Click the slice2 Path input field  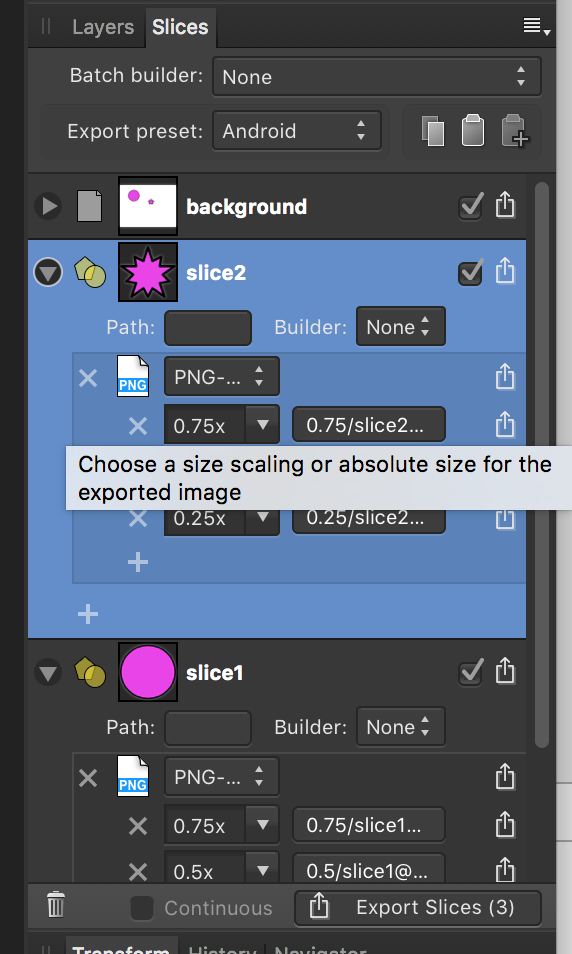point(208,327)
